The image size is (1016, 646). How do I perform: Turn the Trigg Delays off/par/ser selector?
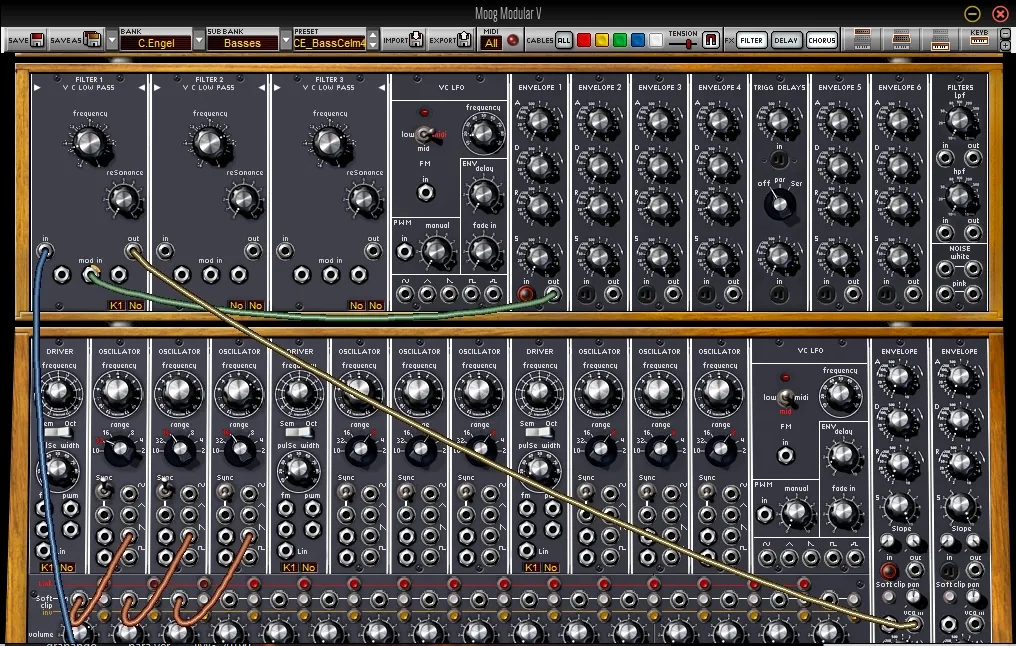pos(780,205)
